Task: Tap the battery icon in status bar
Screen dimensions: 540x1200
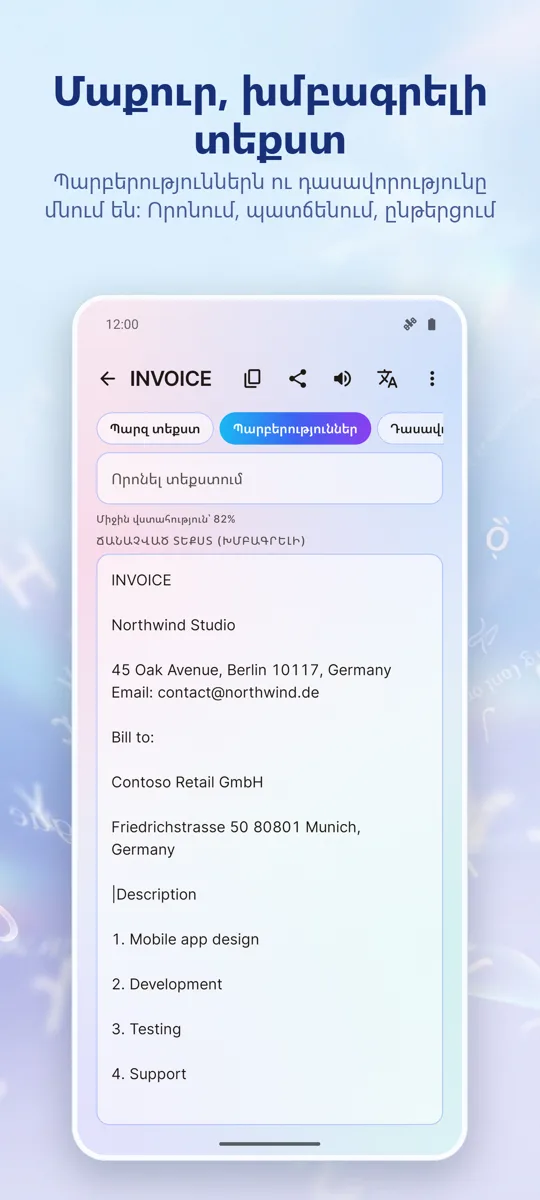Action: point(432,324)
